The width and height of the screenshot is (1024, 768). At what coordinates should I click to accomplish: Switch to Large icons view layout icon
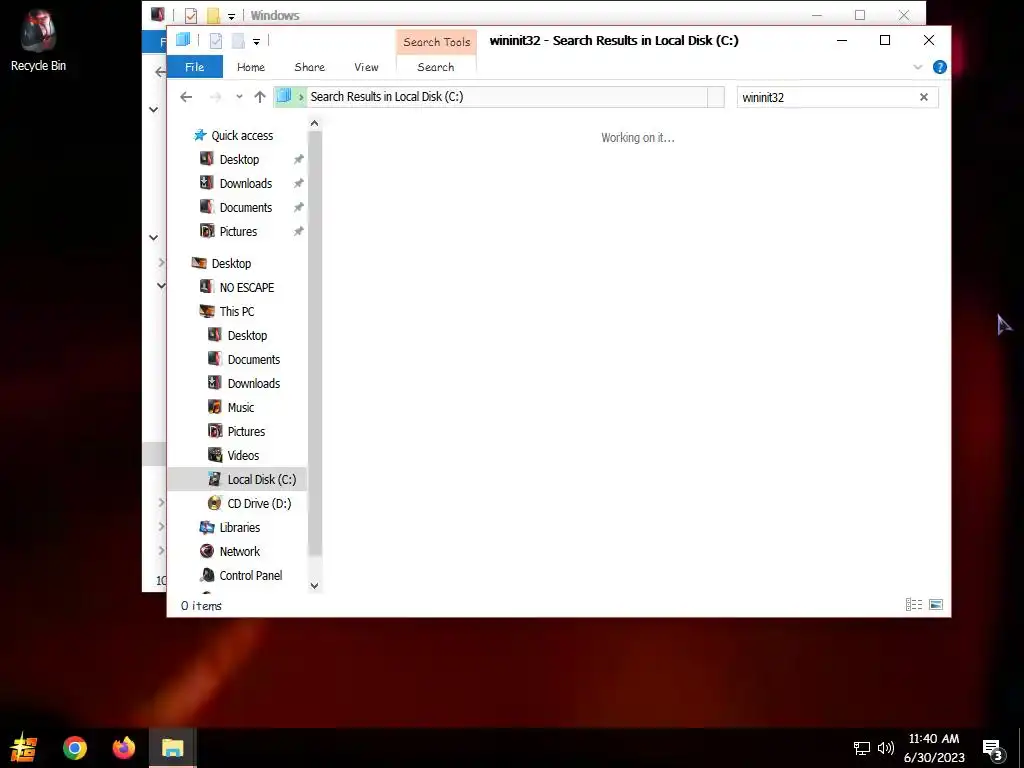tap(936, 605)
